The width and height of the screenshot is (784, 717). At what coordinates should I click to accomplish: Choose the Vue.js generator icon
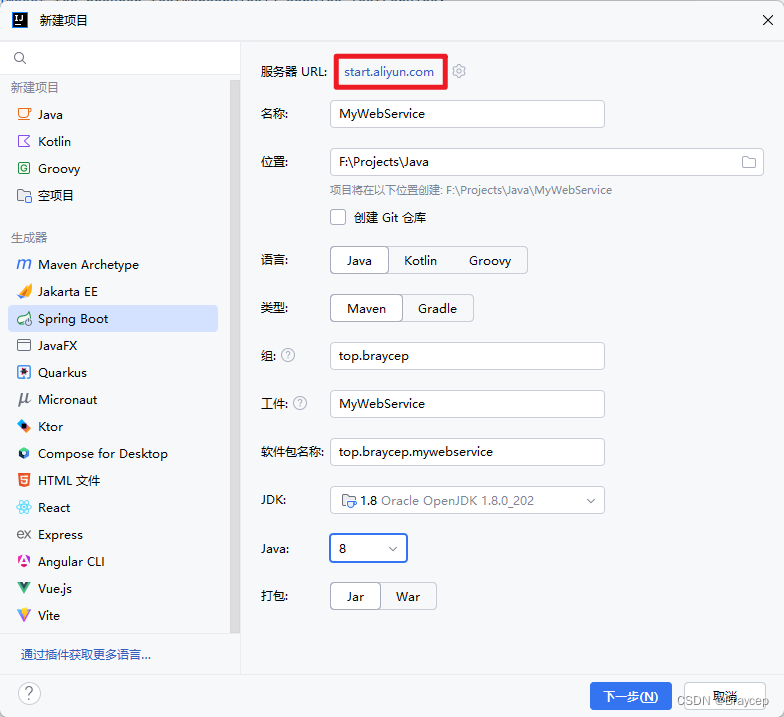pyautogui.click(x=24, y=588)
